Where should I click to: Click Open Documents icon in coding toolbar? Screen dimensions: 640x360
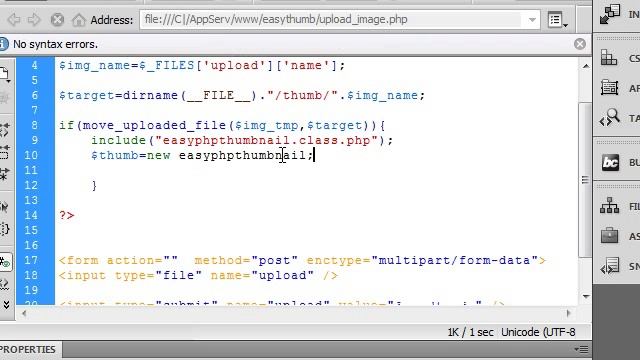coord(4,75)
